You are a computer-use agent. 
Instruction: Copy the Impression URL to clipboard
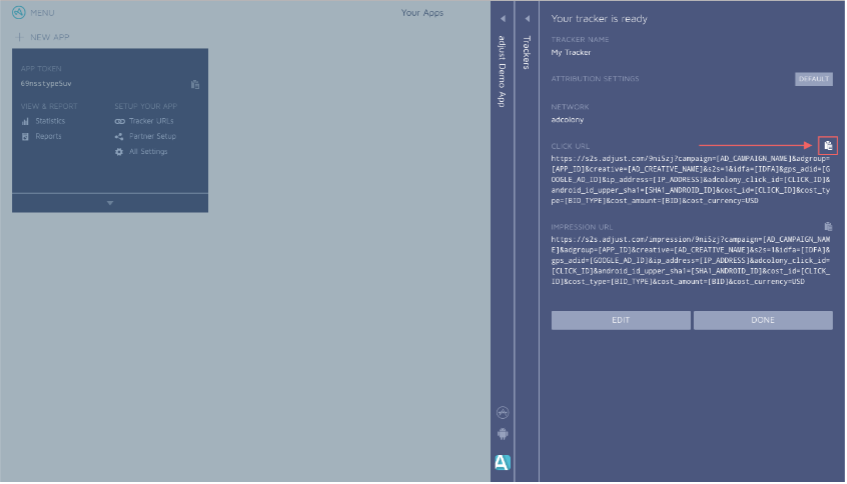[827, 227]
